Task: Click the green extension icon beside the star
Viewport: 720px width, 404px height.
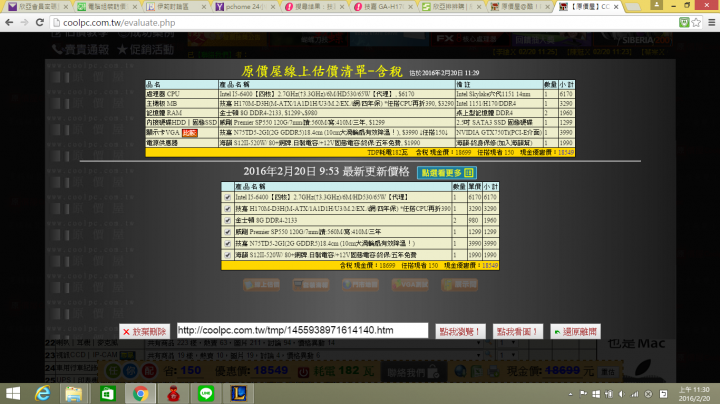Action: pos(684,22)
